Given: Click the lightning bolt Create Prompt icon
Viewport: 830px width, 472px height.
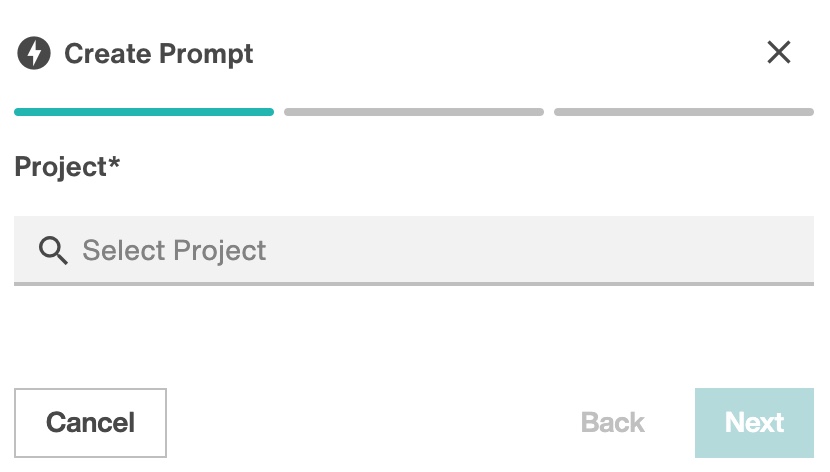Looking at the screenshot, I should click(x=34, y=53).
